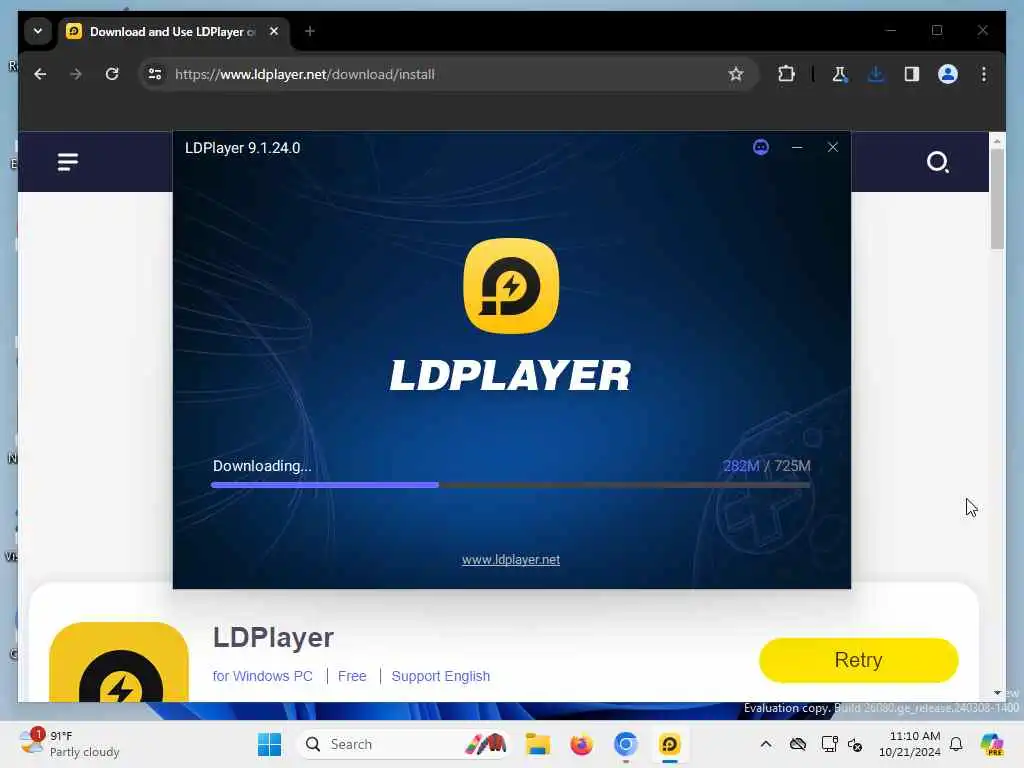1024x768 pixels.
Task: Expand the tab search dropdown
Action: [x=38, y=31]
